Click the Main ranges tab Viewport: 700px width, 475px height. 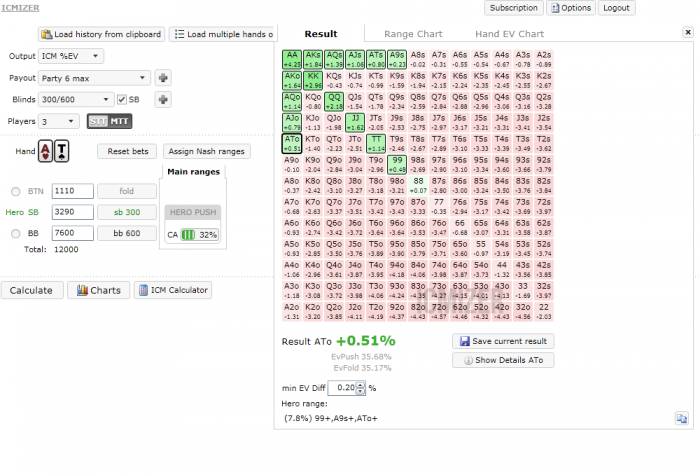pyautogui.click(x=193, y=172)
